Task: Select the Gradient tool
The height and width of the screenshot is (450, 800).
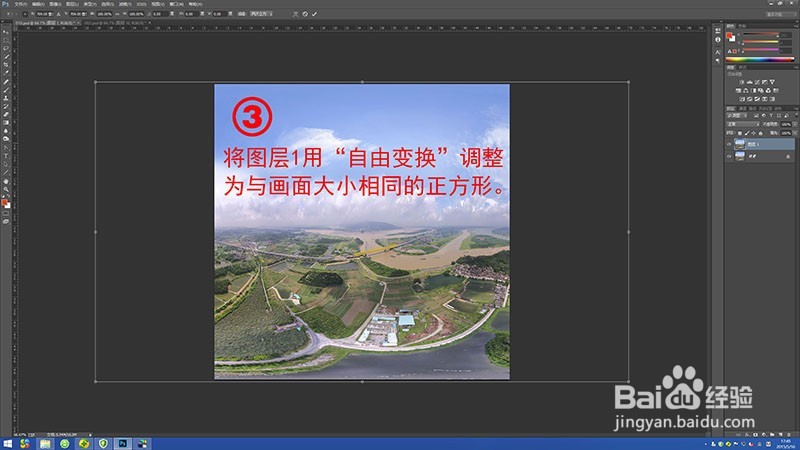Action: pos(6,122)
